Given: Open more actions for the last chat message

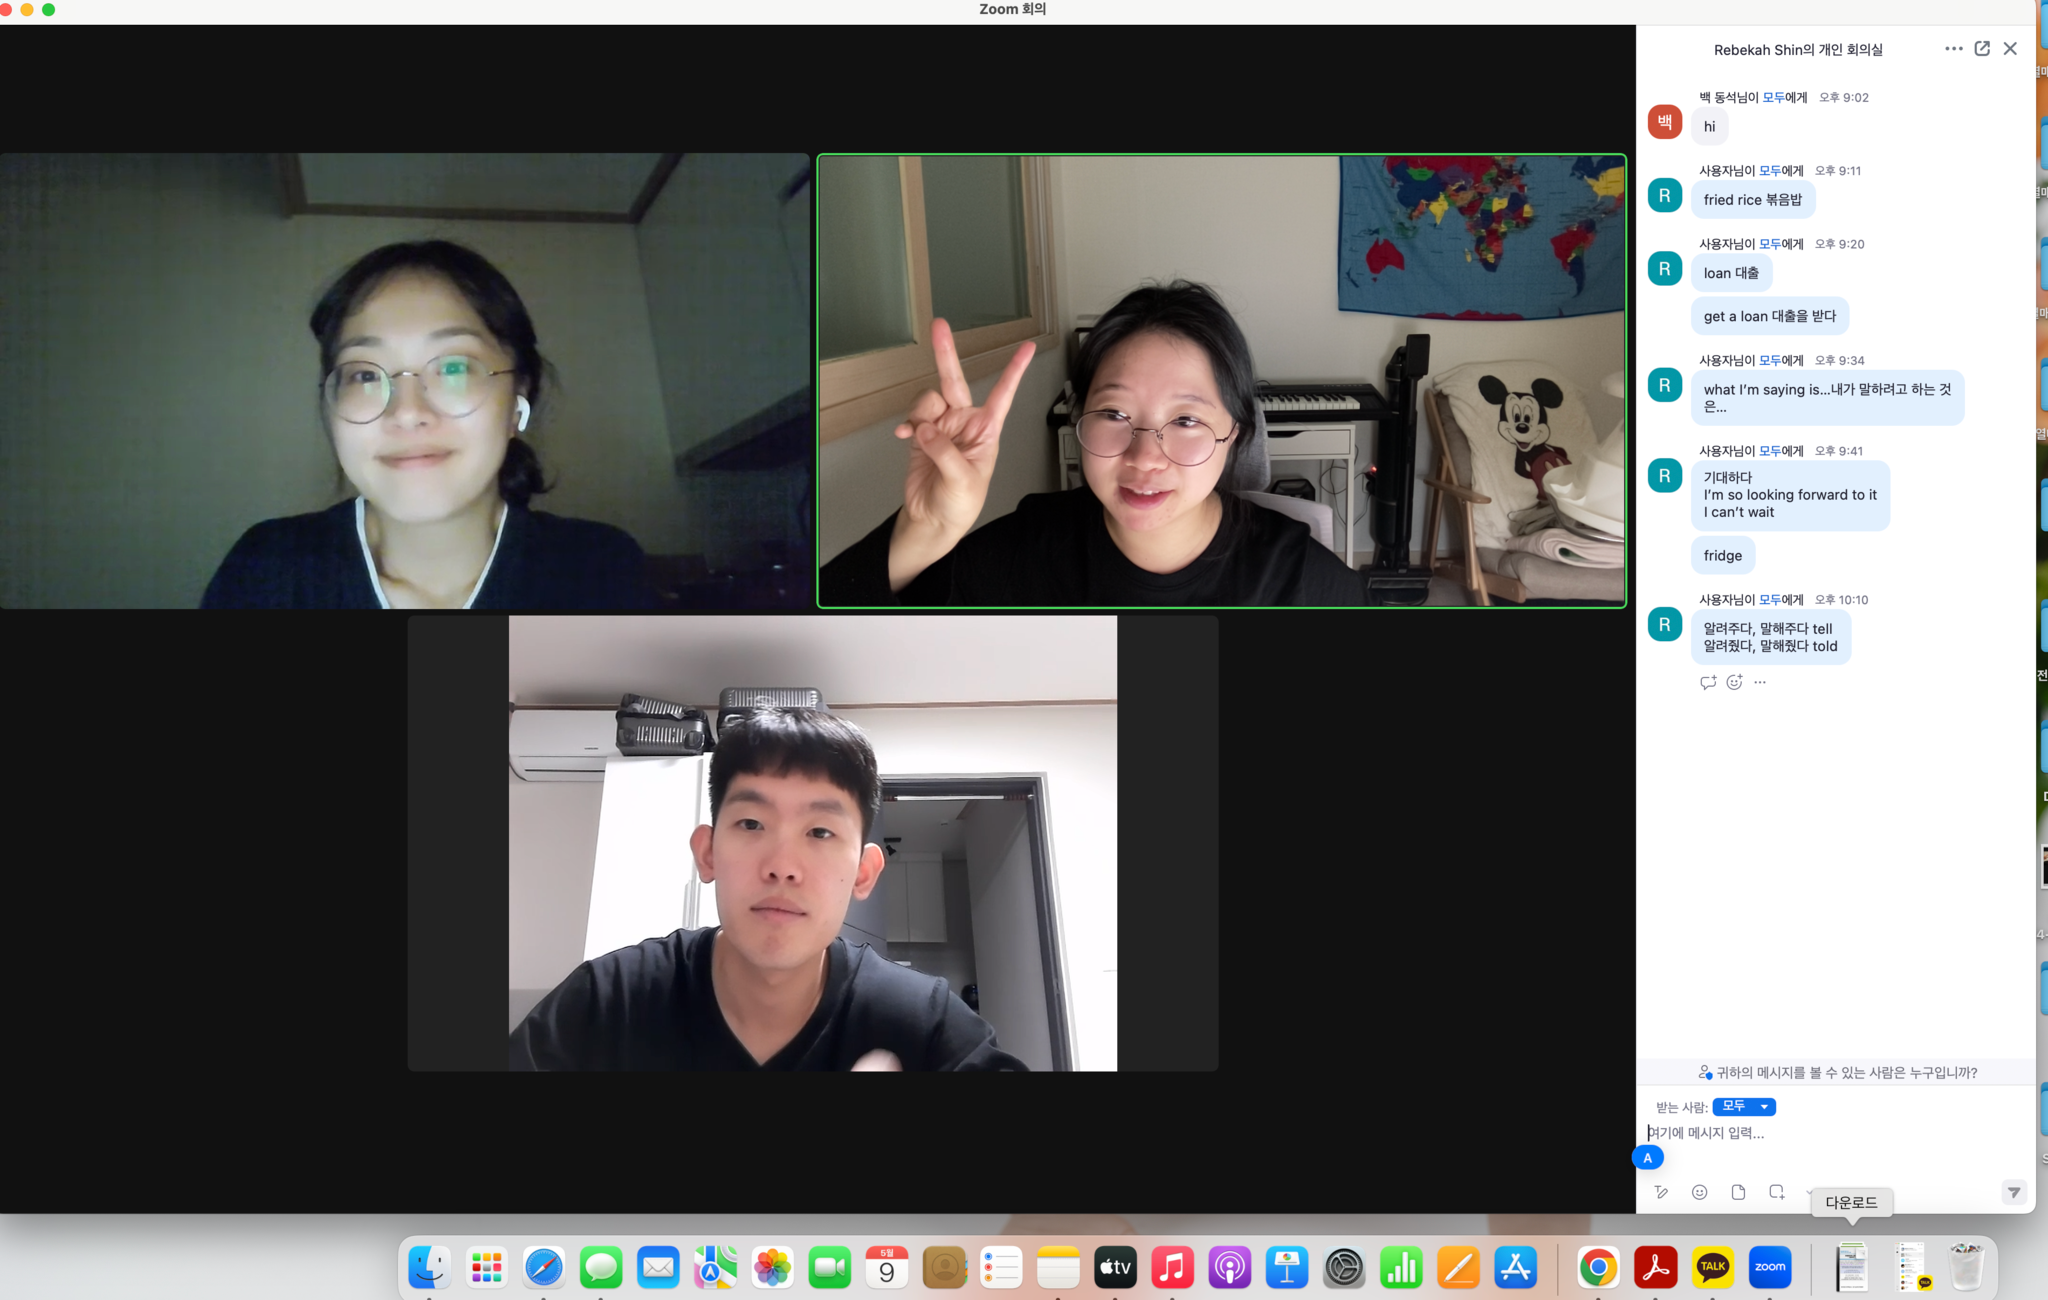Looking at the screenshot, I should (1760, 682).
